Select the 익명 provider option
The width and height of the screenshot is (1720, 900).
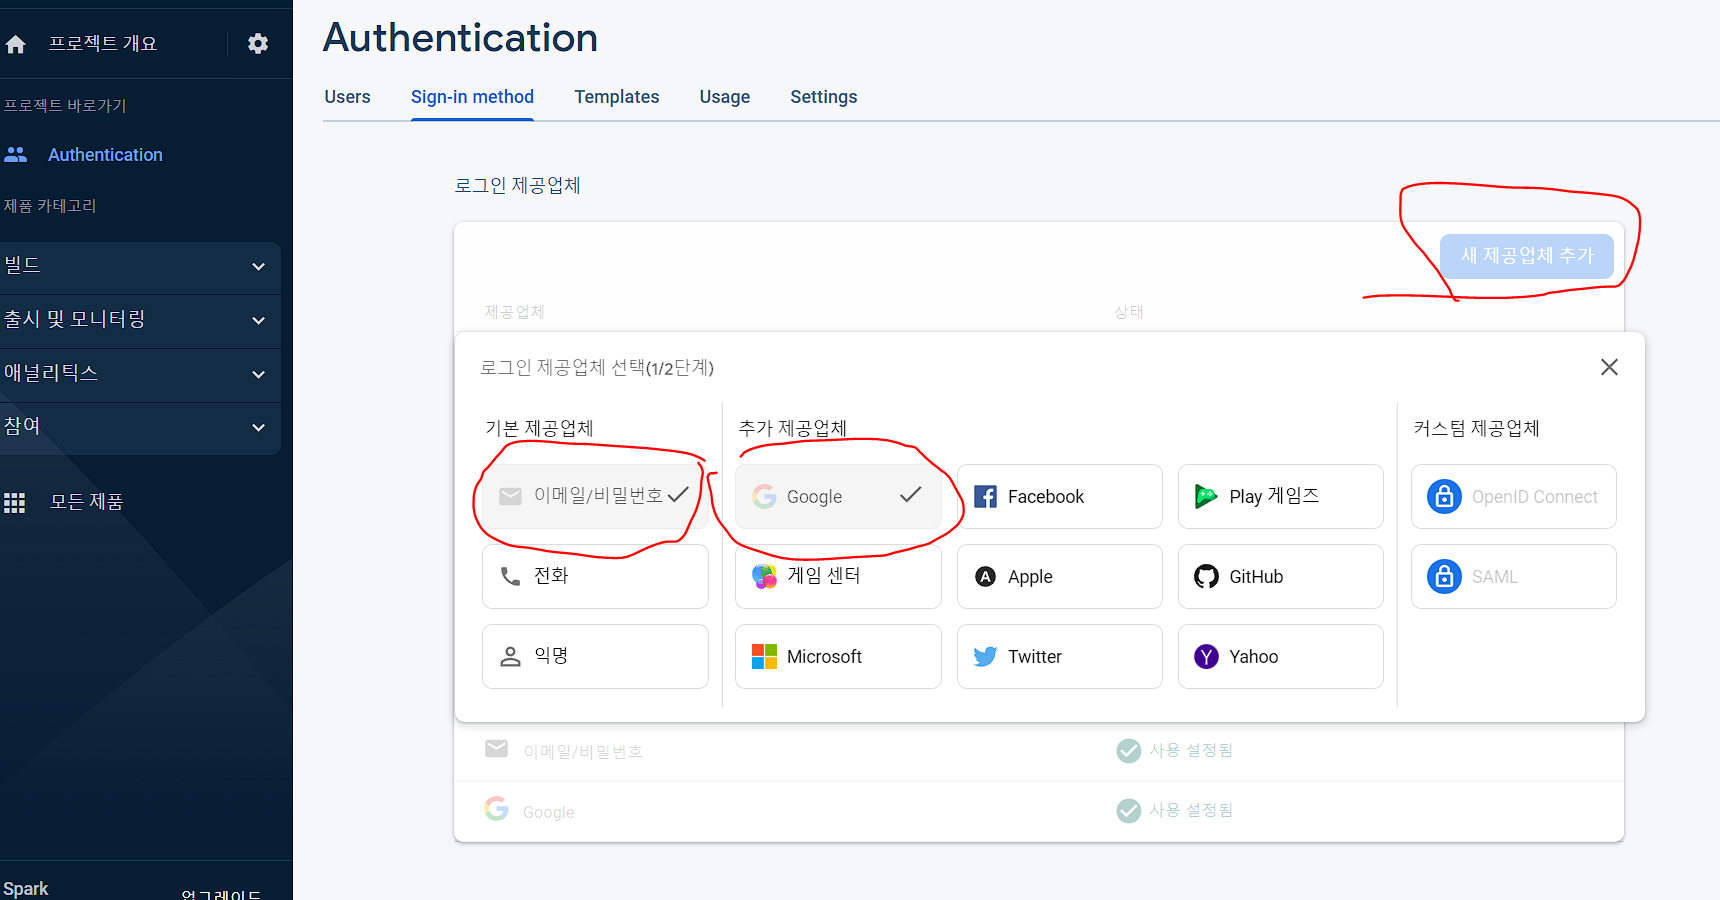click(x=595, y=656)
